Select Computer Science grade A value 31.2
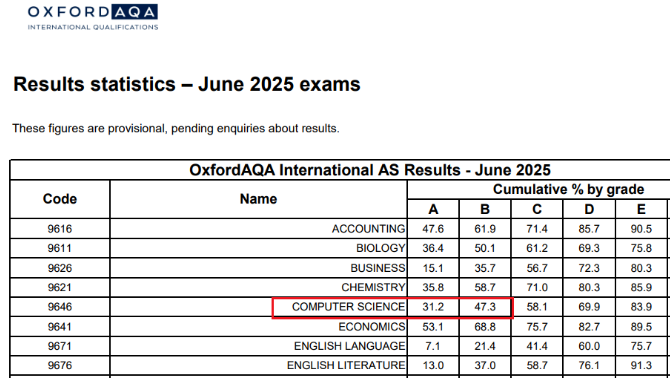 (433, 307)
